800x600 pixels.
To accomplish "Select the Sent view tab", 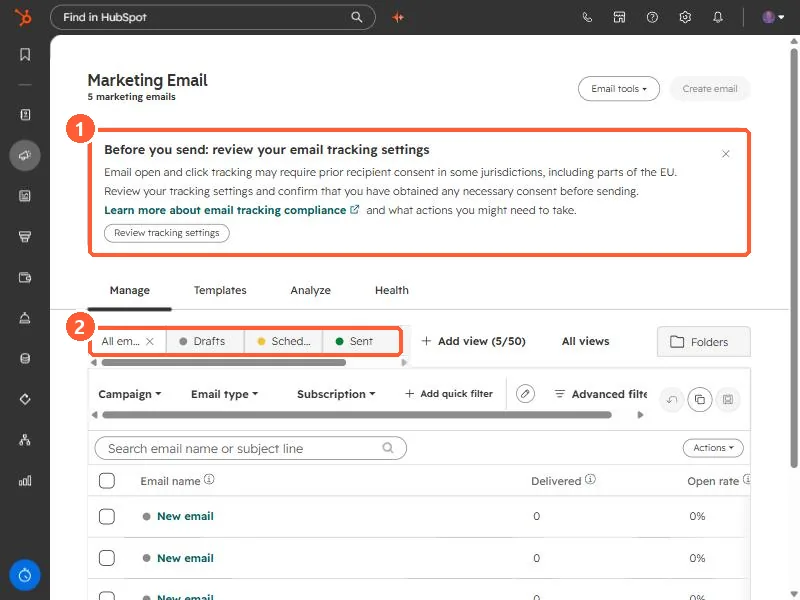I will click(x=361, y=341).
